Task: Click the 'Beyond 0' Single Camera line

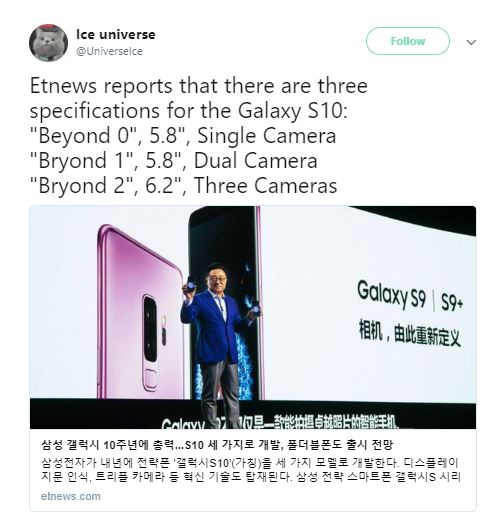Action: 183,135
